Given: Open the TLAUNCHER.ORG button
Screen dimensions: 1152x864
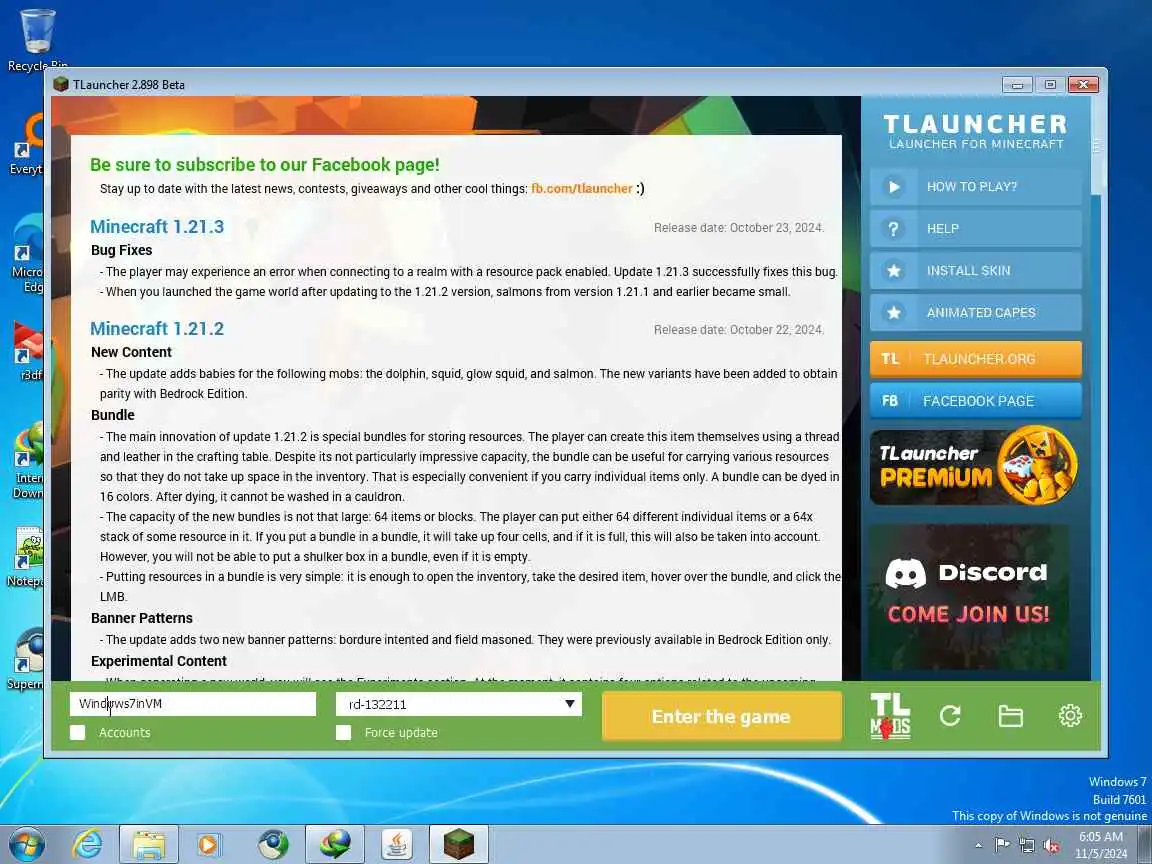Looking at the screenshot, I should click(x=976, y=359).
